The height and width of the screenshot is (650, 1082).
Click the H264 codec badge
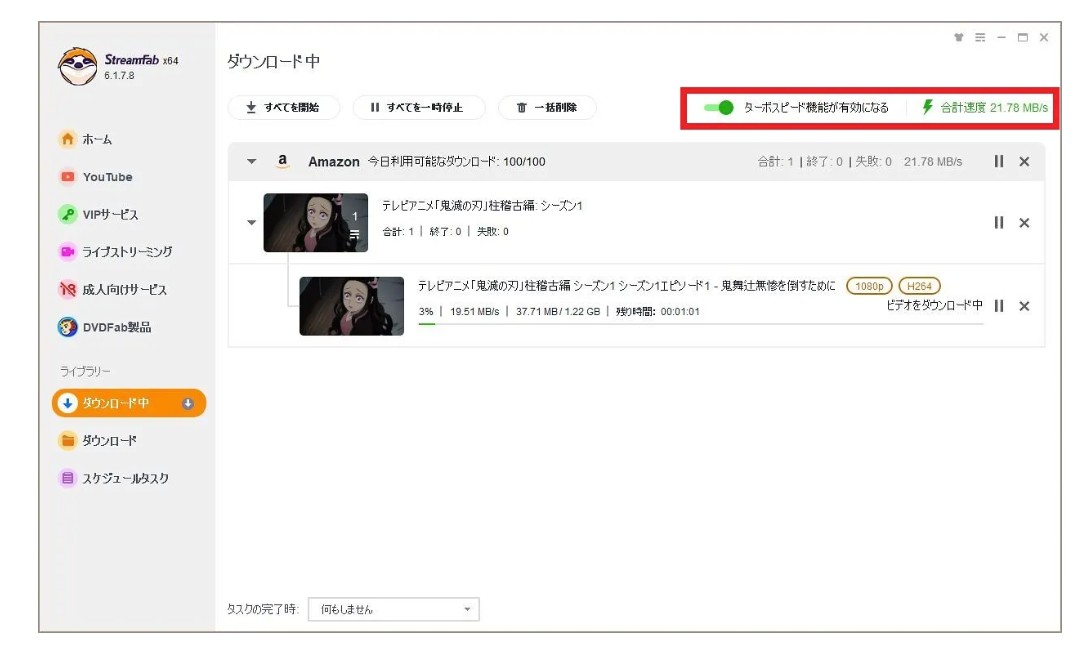[x=919, y=286]
